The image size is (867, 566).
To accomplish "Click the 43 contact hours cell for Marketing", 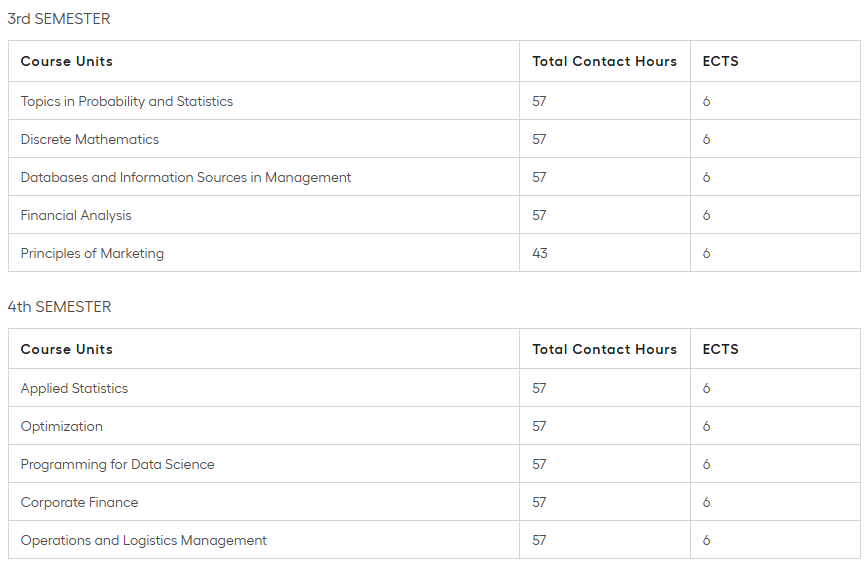I will click(x=540, y=253).
